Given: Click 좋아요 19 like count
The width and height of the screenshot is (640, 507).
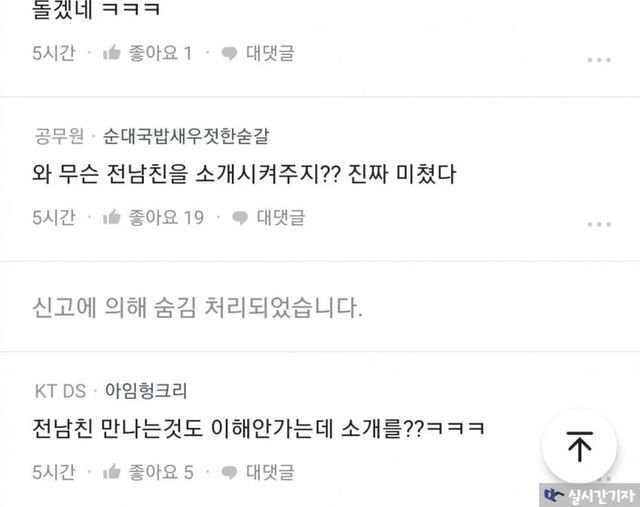Looking at the screenshot, I should [x=166, y=217].
